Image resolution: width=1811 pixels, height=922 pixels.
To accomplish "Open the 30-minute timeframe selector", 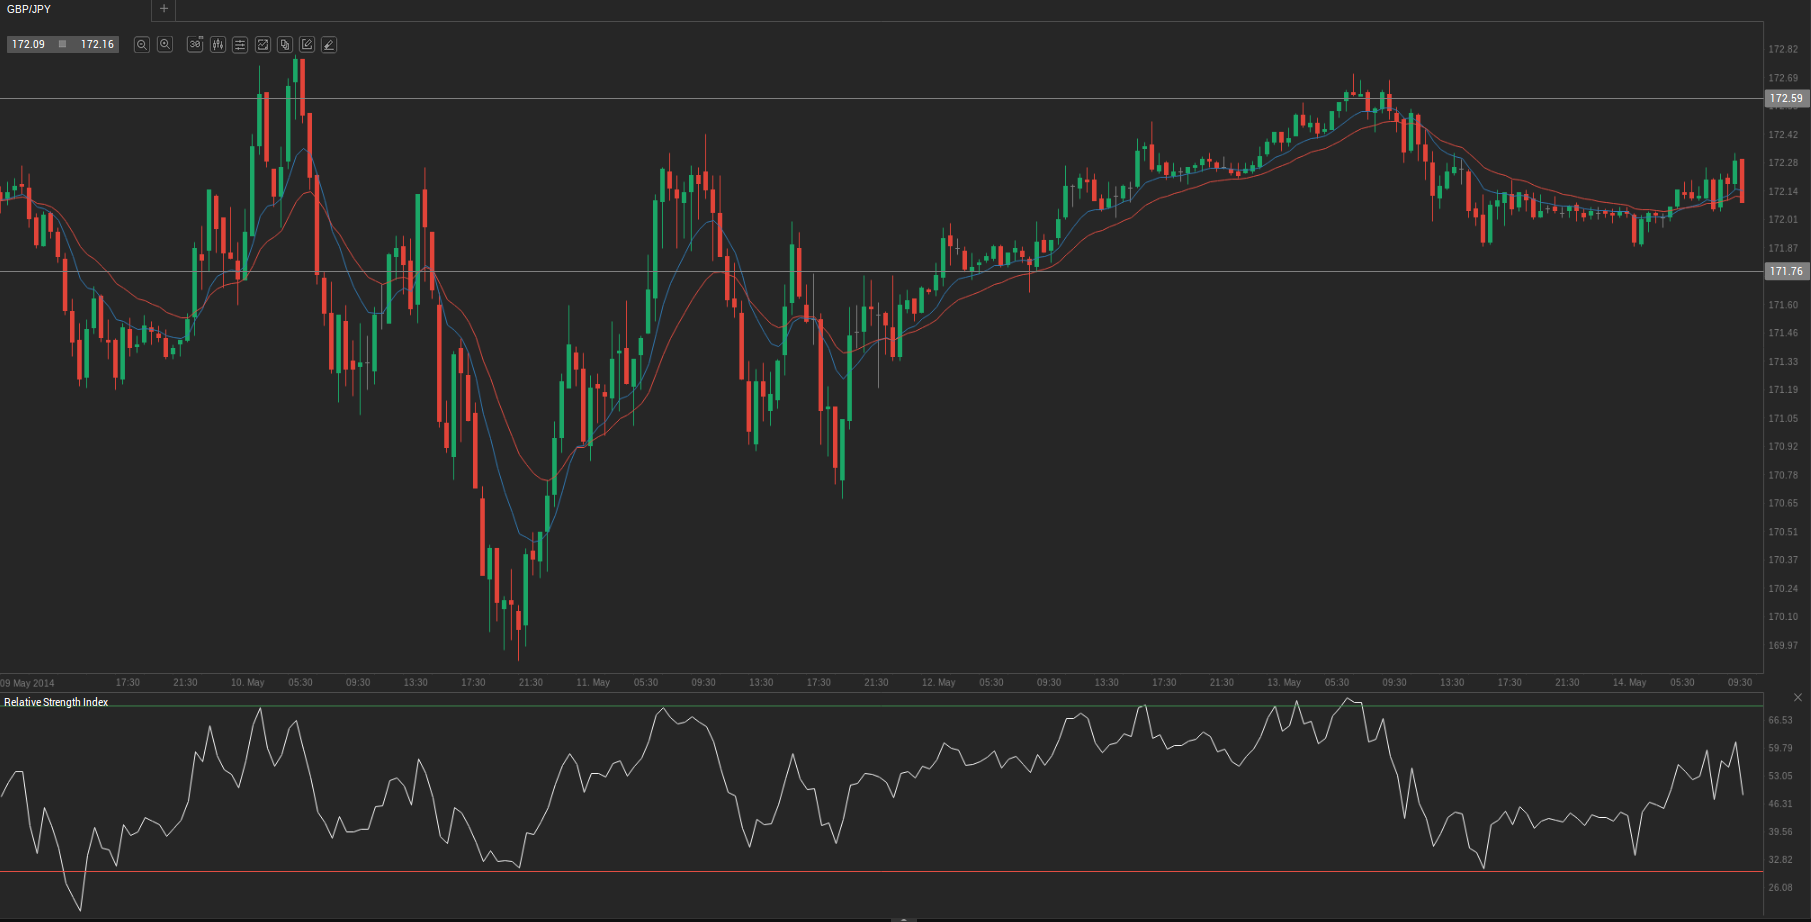I will (x=195, y=44).
